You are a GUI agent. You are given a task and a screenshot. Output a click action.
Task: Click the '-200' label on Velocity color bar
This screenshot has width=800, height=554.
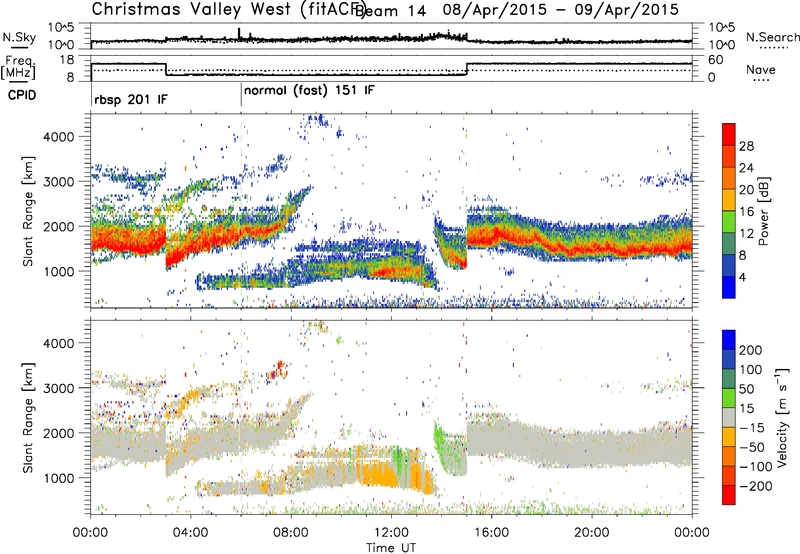pos(756,486)
